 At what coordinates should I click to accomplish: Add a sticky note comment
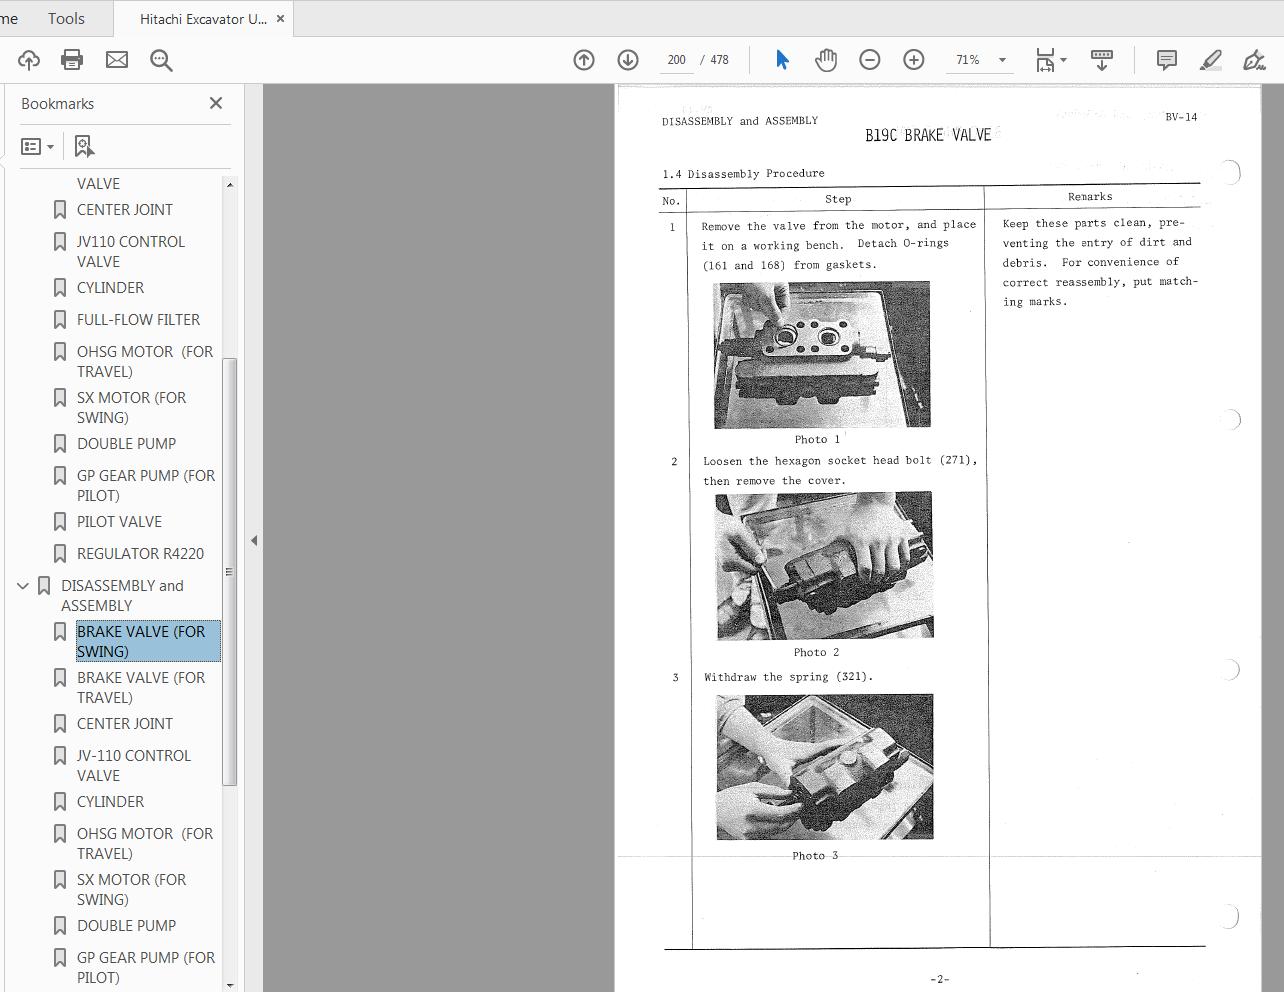coord(1166,60)
